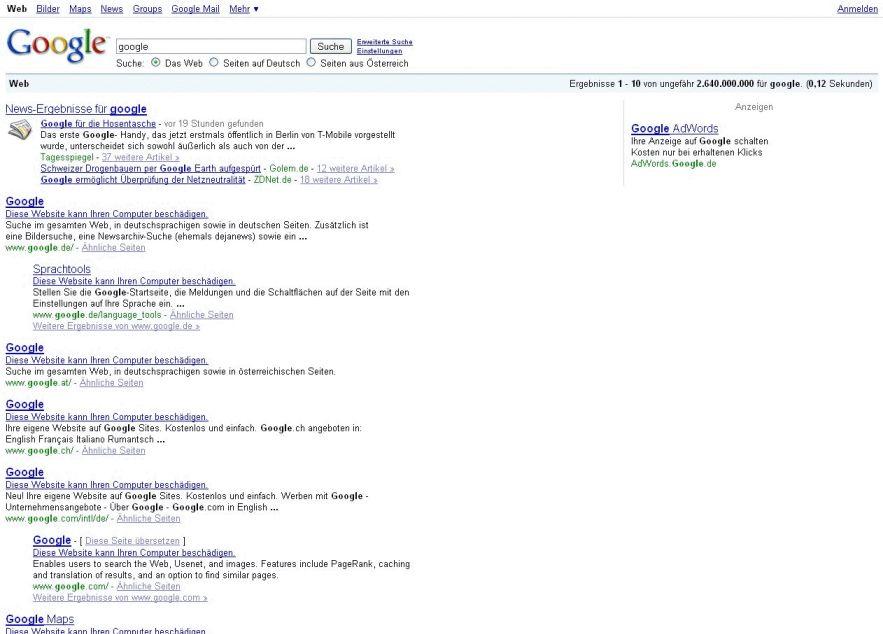
Task: Click the newspaper icon beside the news results
Action: point(20,130)
